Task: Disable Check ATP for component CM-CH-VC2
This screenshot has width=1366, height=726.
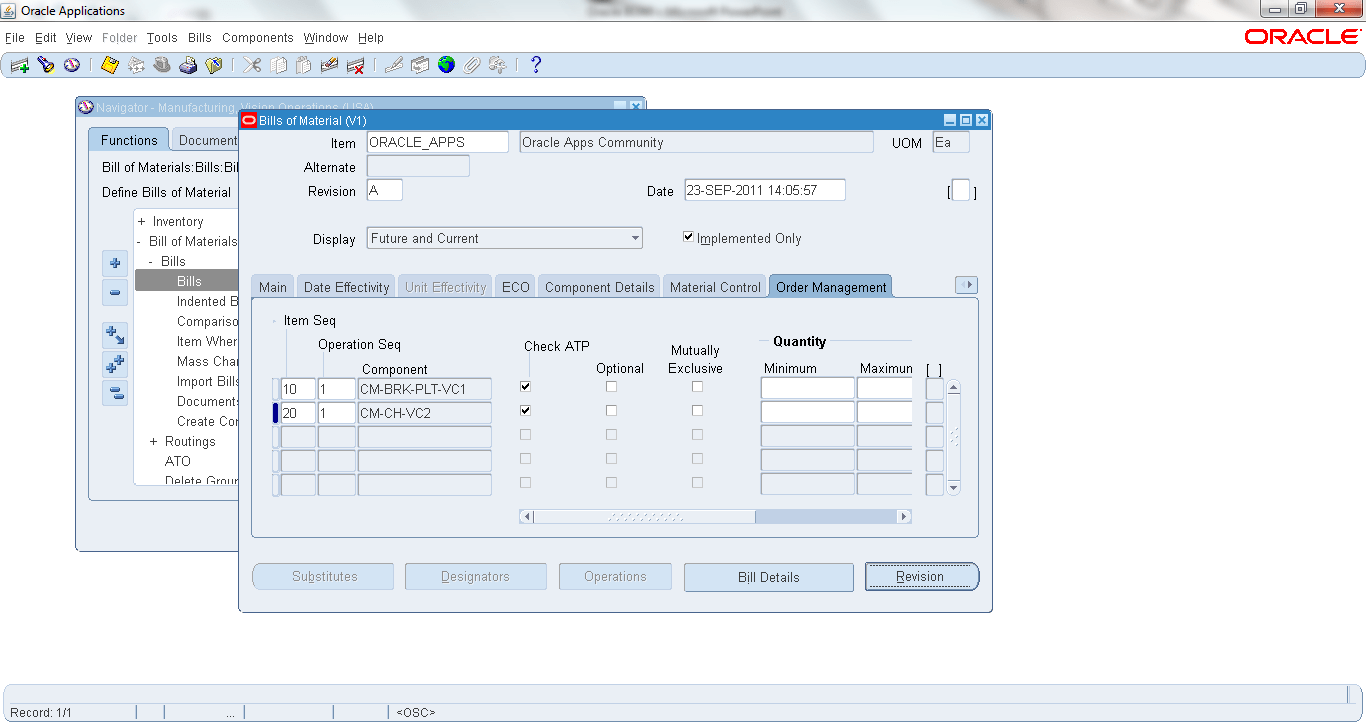Action: click(525, 410)
